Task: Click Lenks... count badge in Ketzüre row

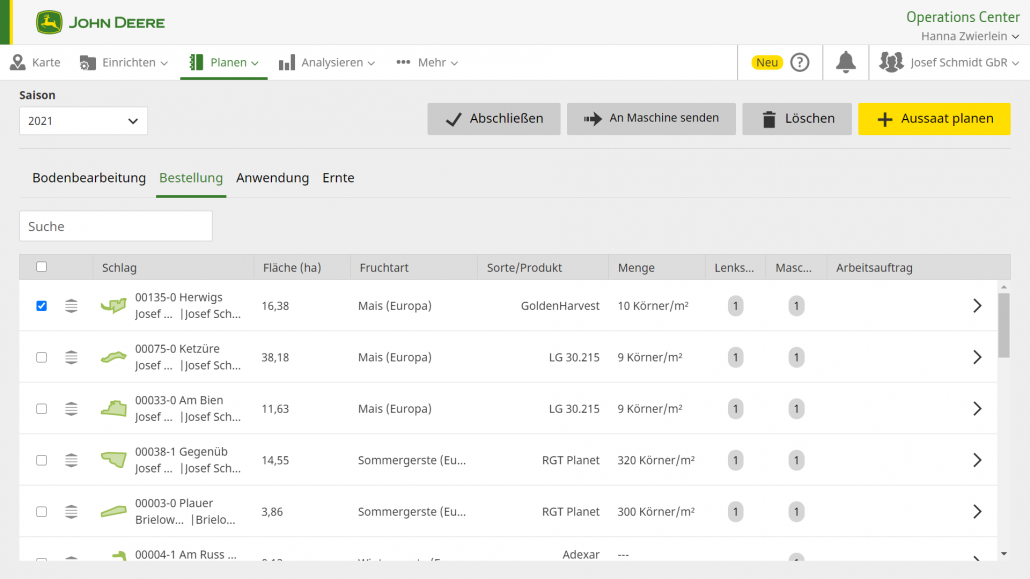Action: coord(736,358)
